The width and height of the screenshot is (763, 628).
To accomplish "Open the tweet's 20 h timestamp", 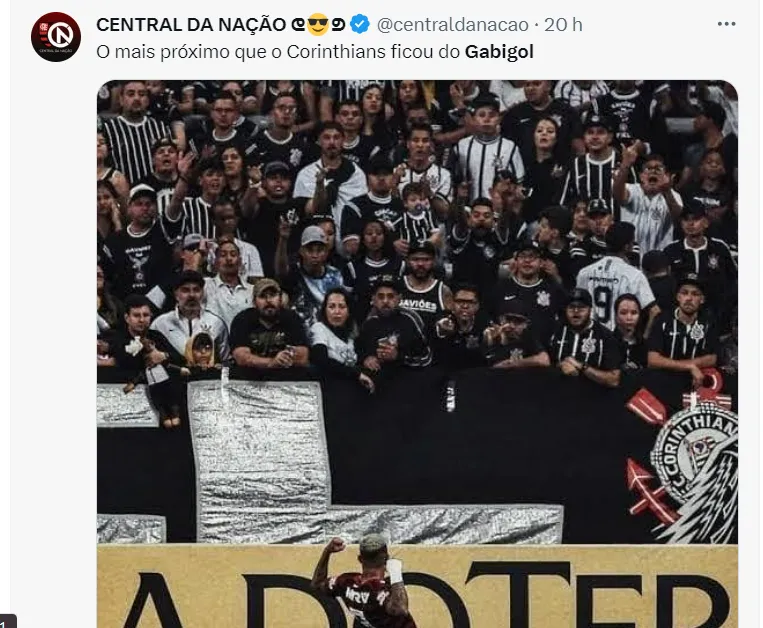I will (563, 25).
